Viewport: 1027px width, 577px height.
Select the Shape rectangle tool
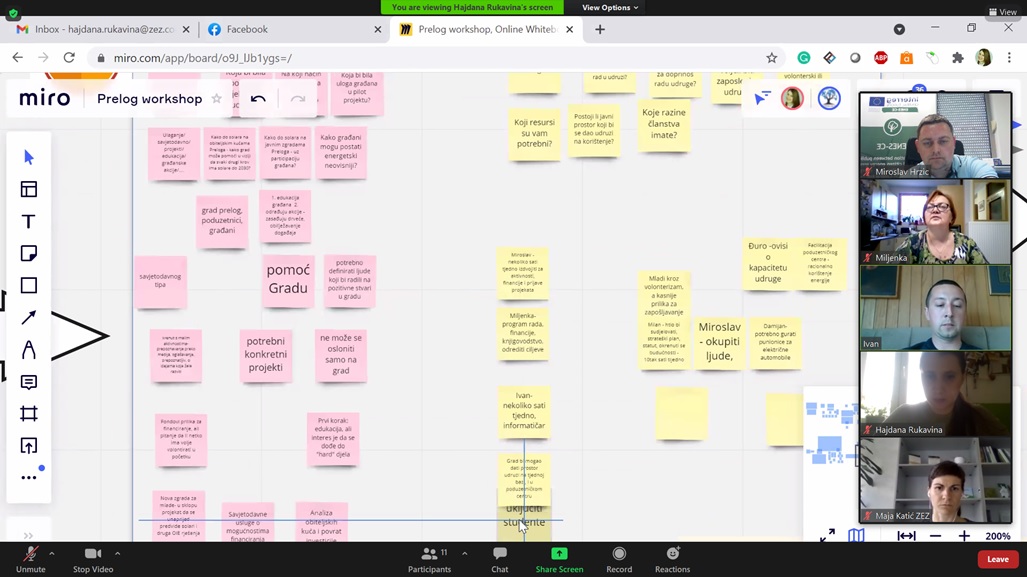[29, 286]
